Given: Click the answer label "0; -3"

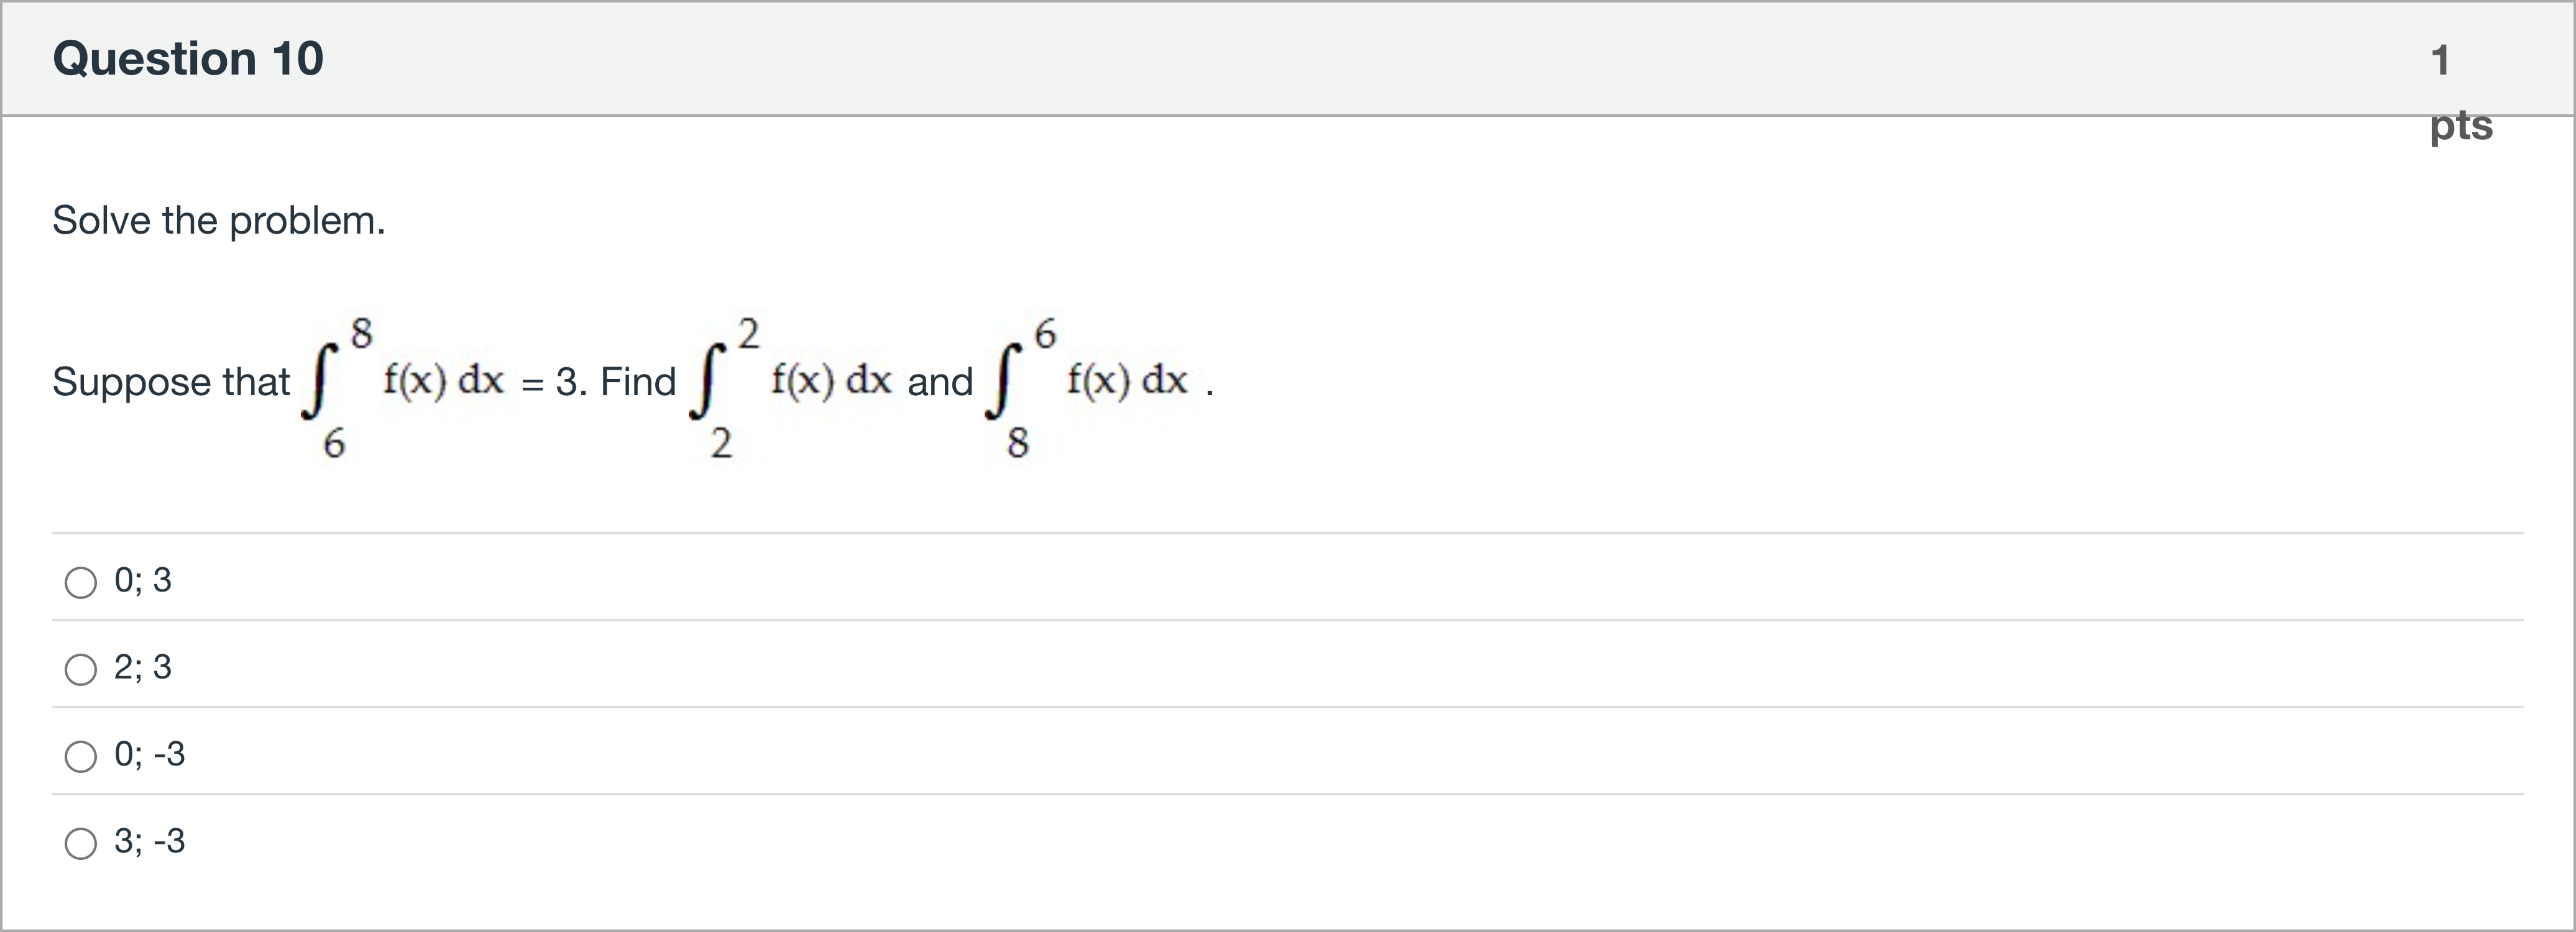Looking at the screenshot, I should coord(150,754).
